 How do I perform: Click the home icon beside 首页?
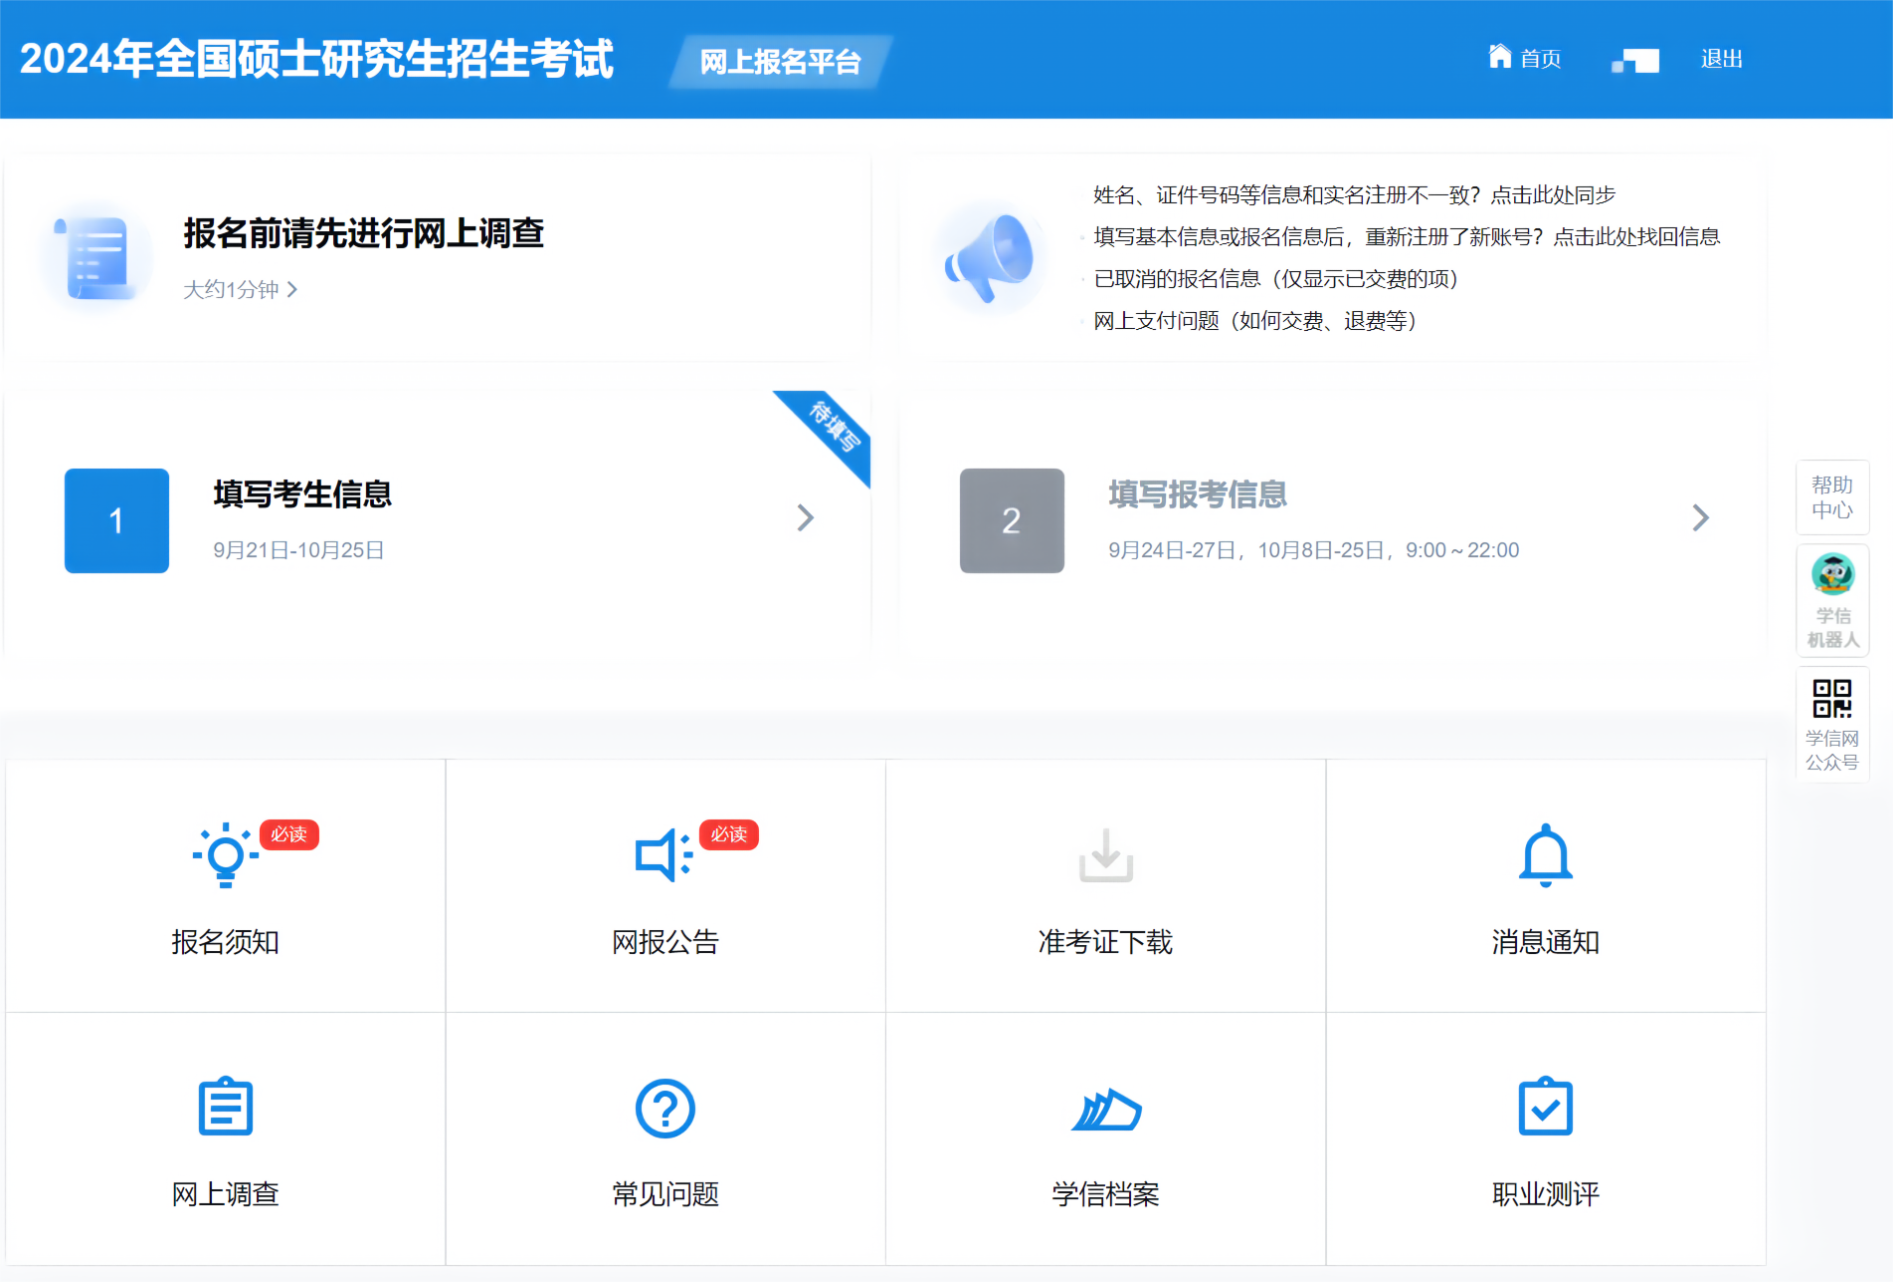(1498, 57)
